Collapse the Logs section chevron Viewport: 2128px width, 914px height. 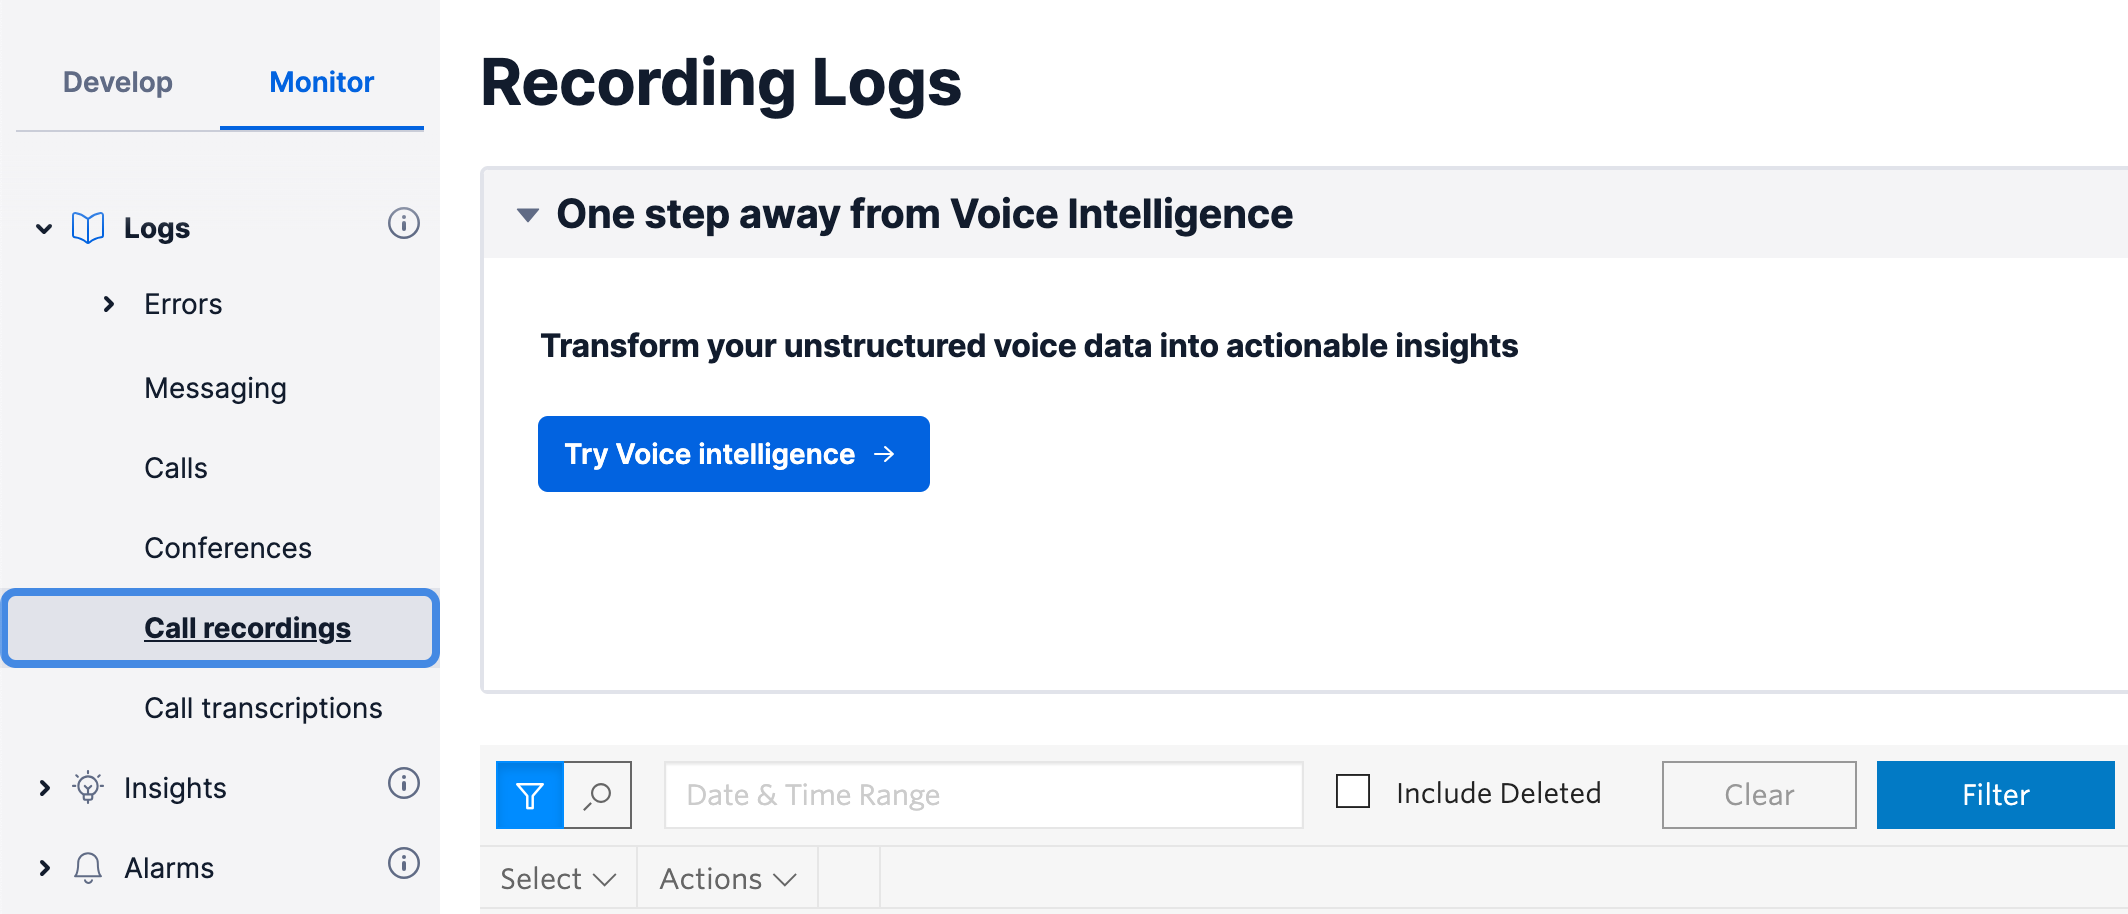(x=44, y=229)
